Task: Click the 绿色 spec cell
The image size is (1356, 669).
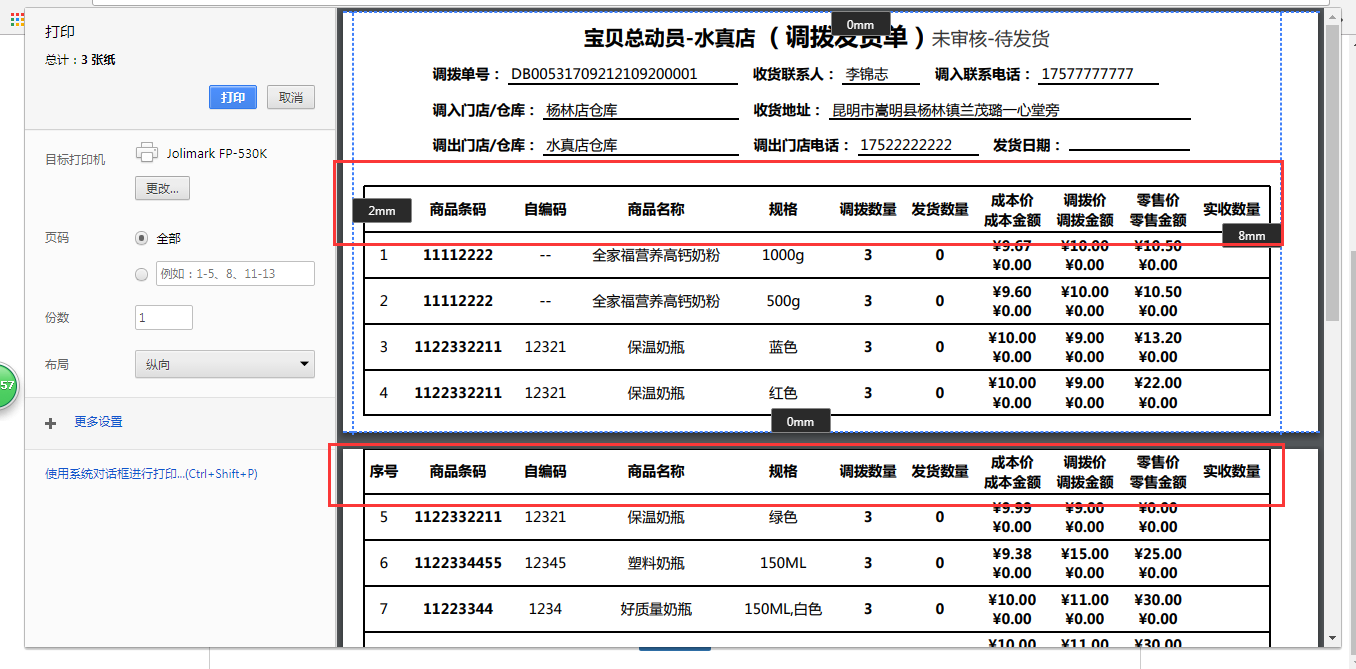Action: (x=783, y=517)
